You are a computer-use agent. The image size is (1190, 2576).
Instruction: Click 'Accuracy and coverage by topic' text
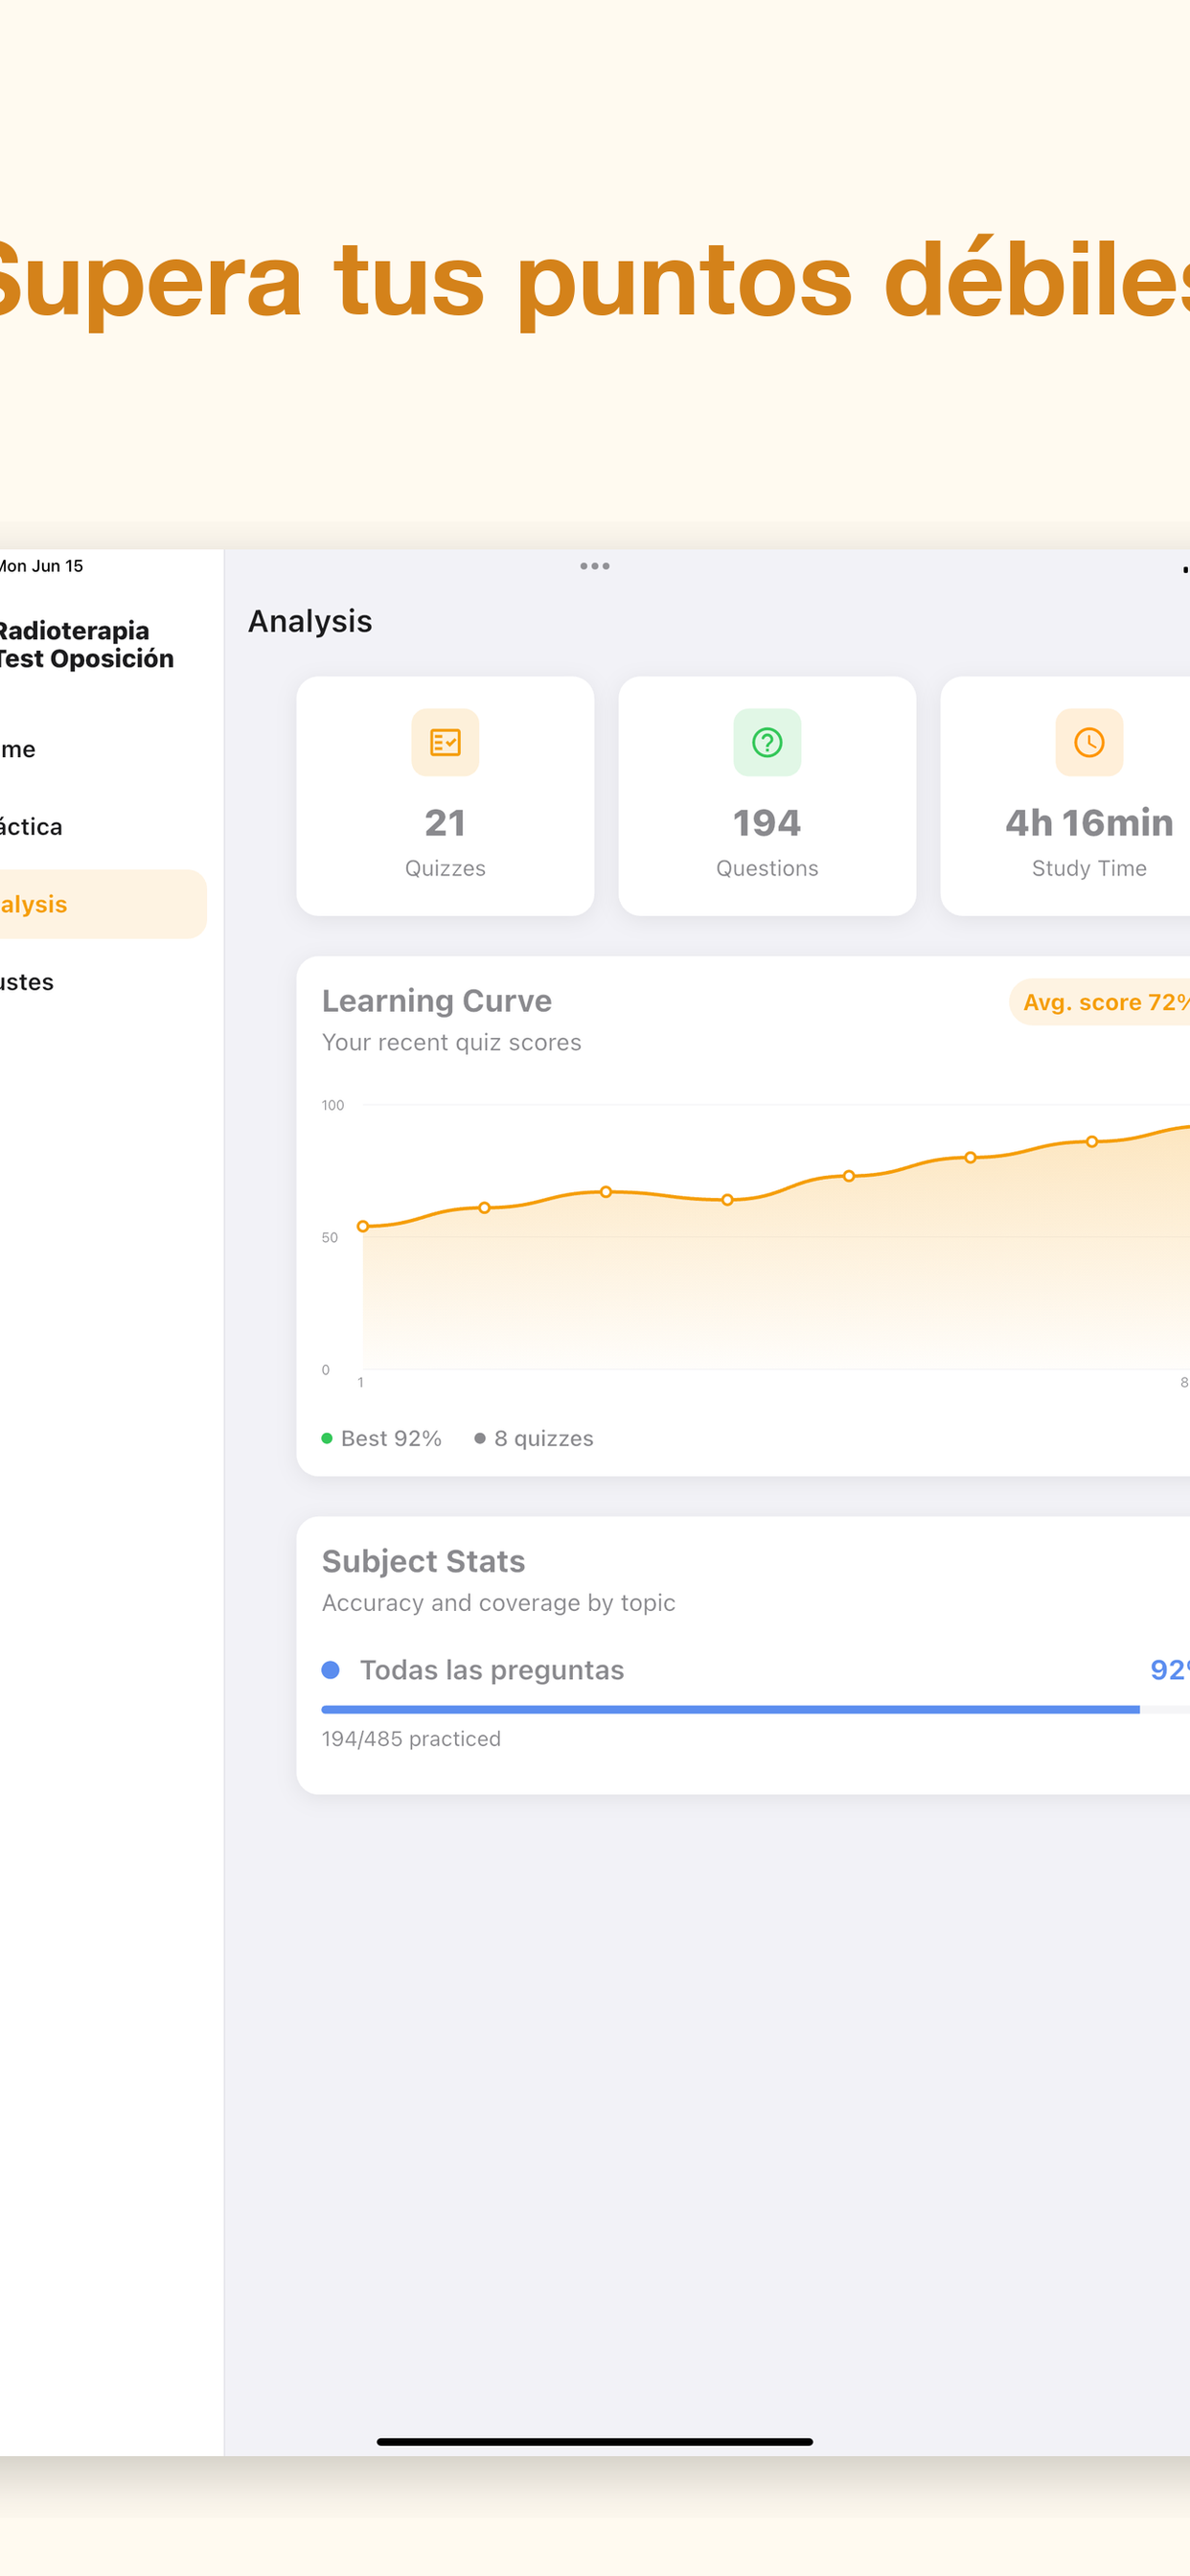pos(498,1603)
